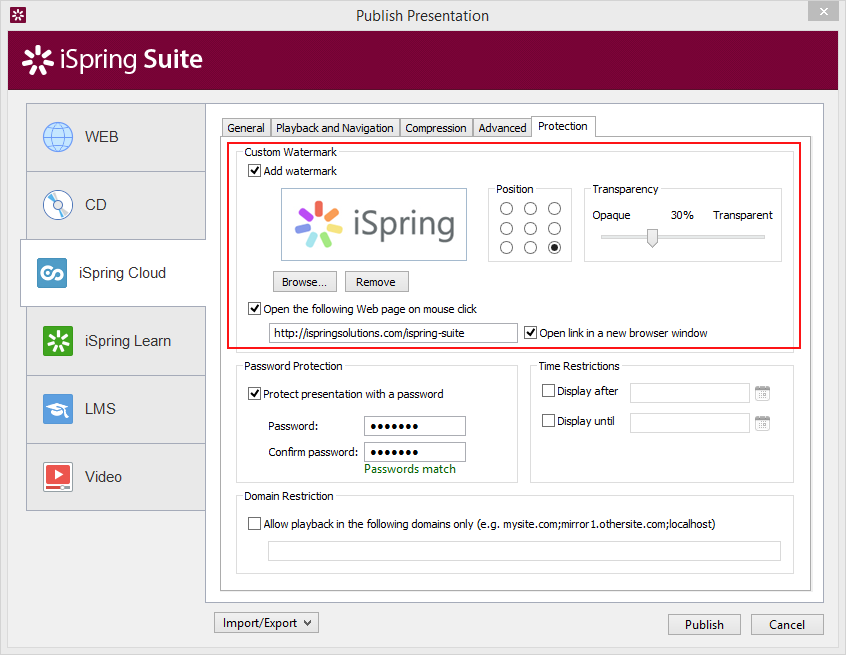The height and width of the screenshot is (655, 846).
Task: Click the Remove watermark button
Action: pyautogui.click(x=376, y=282)
